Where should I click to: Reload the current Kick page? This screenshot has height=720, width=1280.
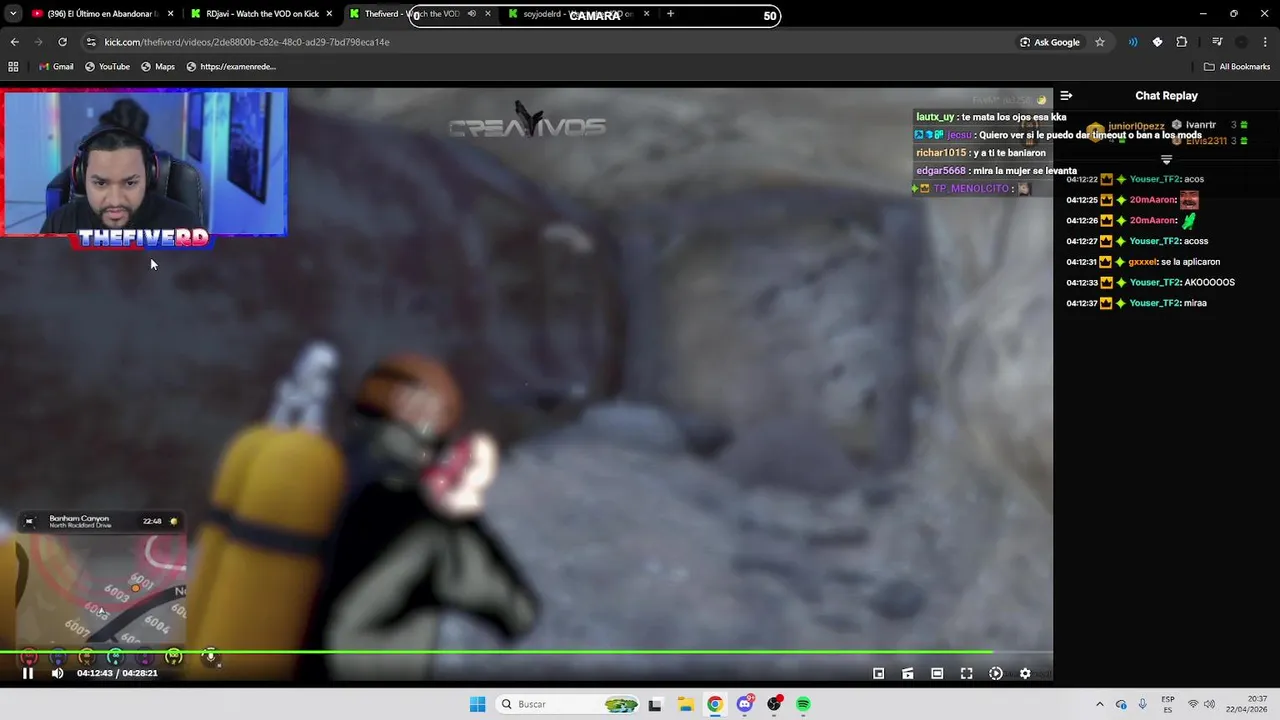pos(62,42)
